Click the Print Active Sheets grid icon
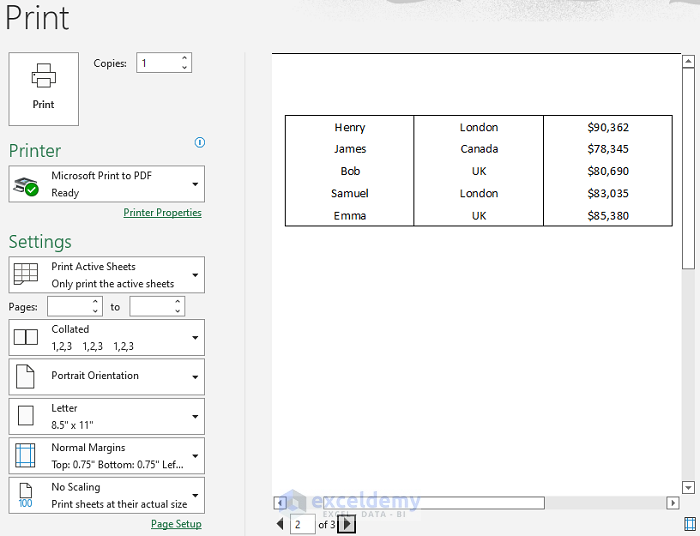 coord(26,274)
